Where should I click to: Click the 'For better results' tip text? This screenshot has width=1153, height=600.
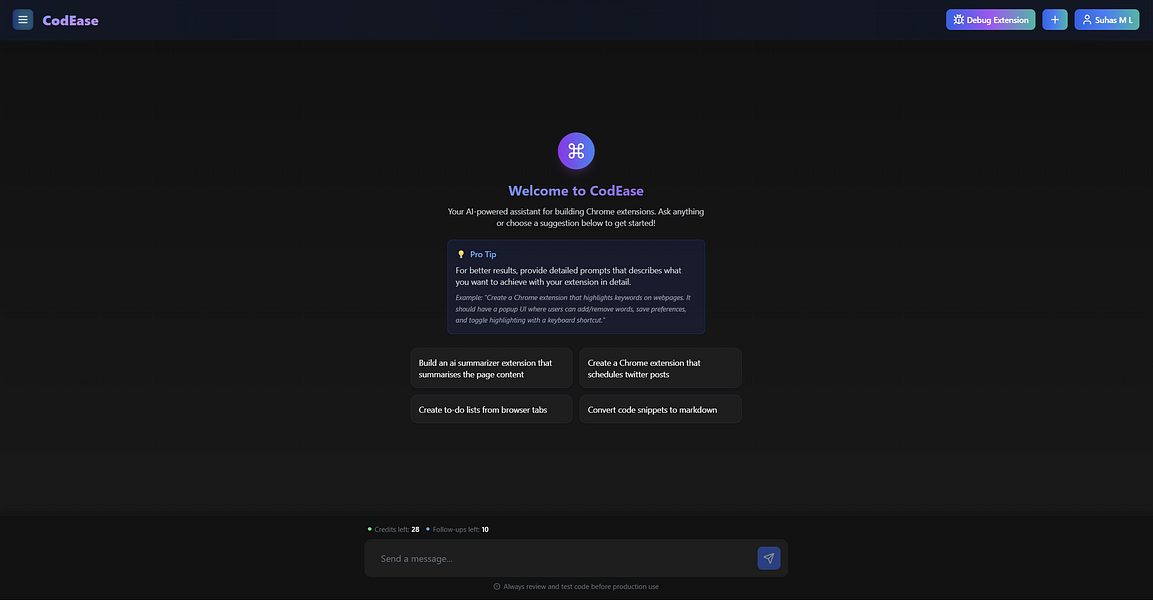coord(568,276)
